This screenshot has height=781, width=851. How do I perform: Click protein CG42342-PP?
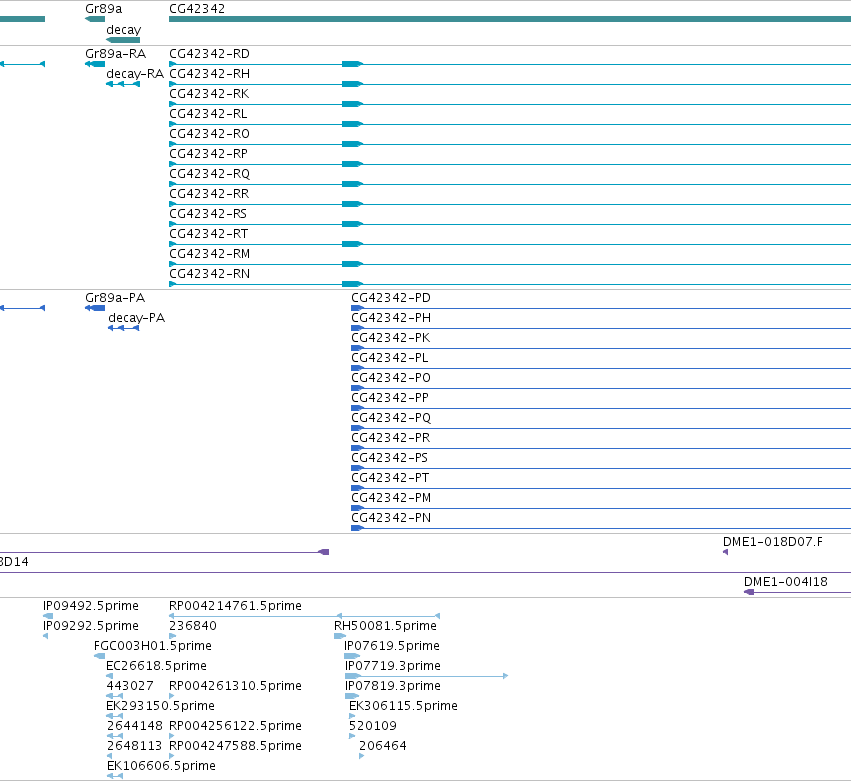point(390,398)
